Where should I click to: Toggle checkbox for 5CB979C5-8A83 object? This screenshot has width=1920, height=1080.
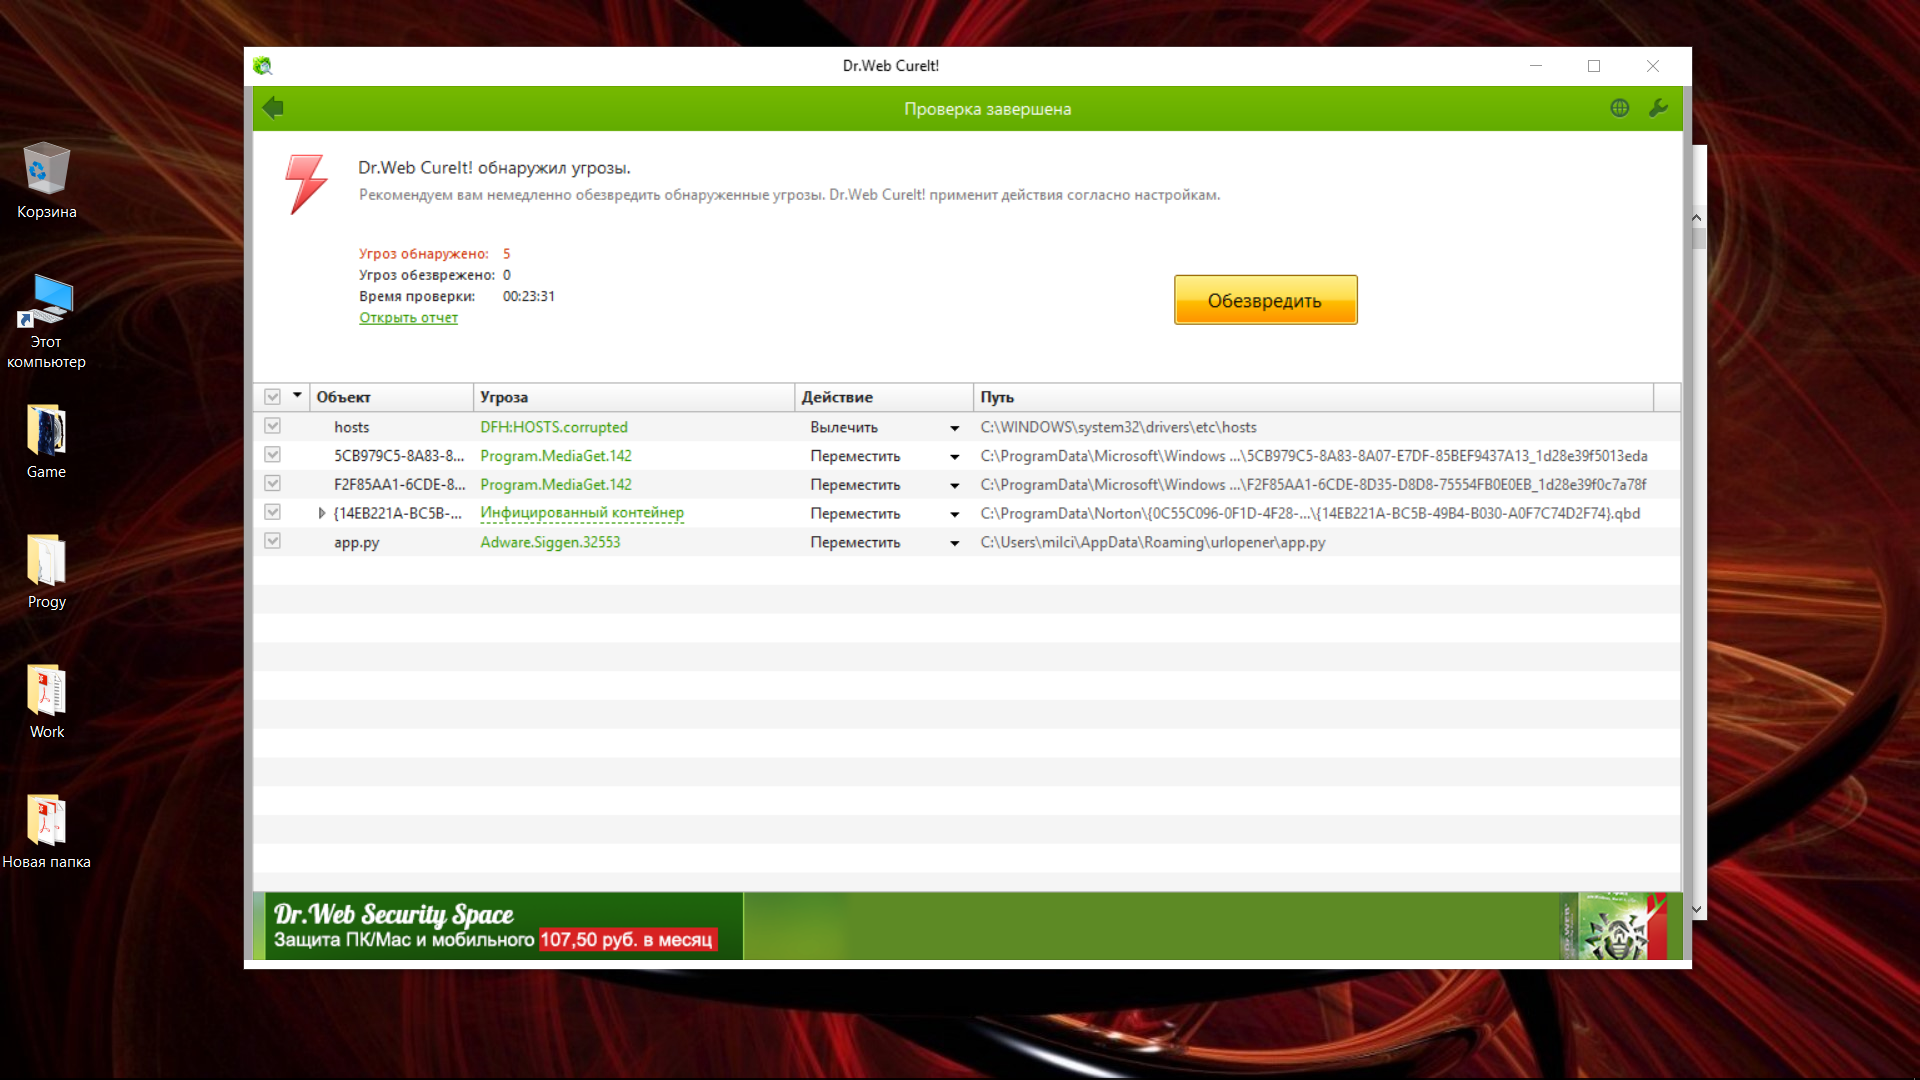coord(272,455)
